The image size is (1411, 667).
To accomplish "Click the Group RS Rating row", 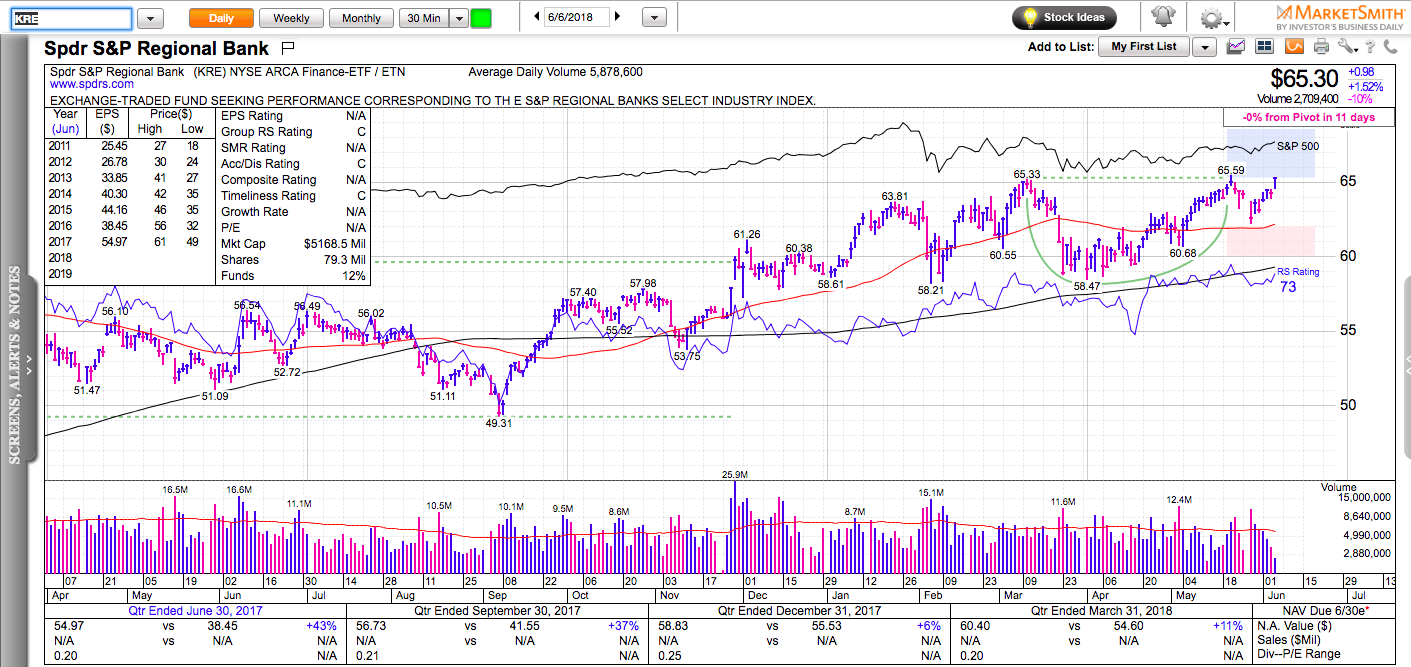I will pos(293,132).
